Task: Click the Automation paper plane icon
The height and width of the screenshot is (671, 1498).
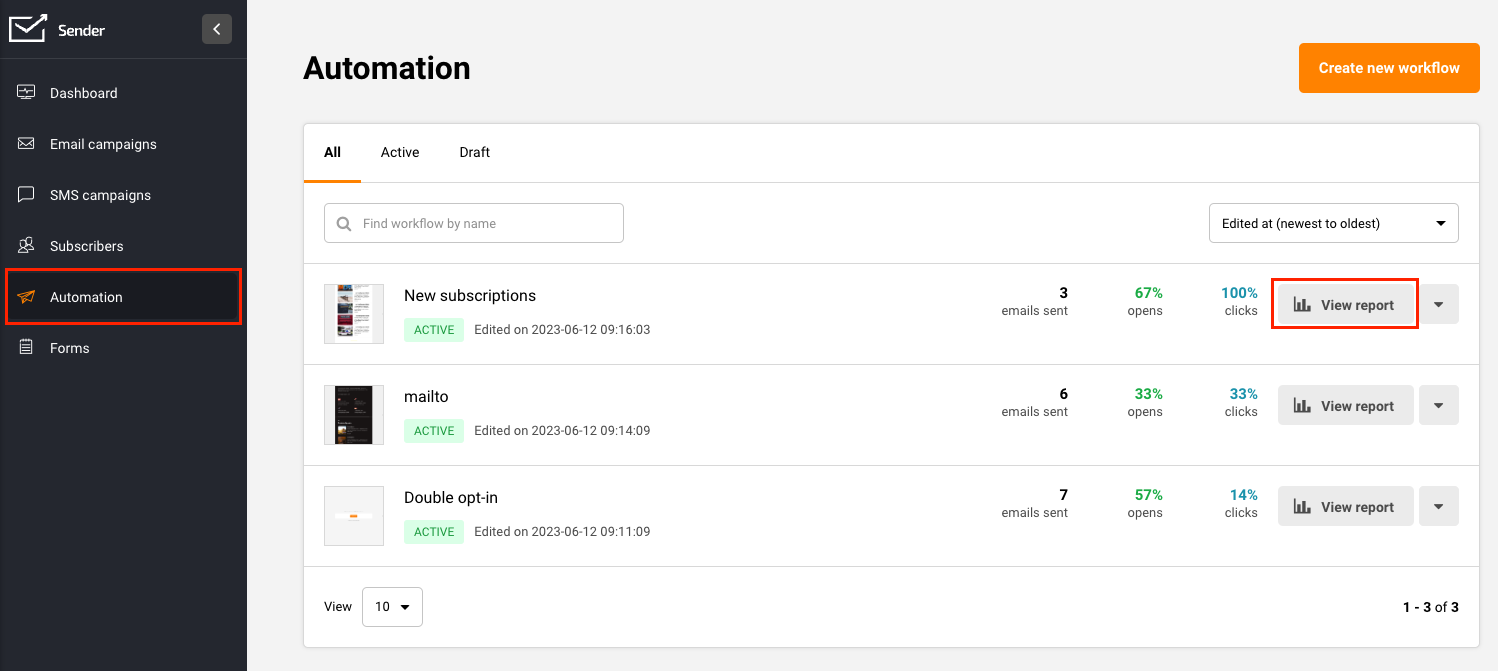Action: [x=27, y=297]
